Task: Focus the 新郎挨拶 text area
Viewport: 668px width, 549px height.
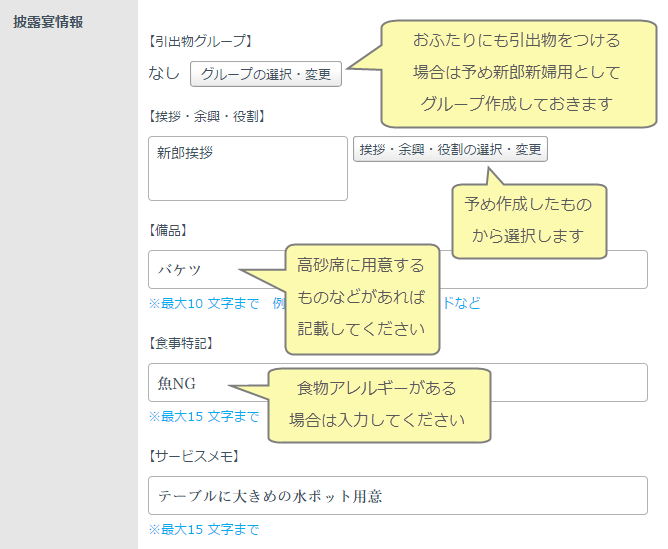Action: (x=247, y=169)
